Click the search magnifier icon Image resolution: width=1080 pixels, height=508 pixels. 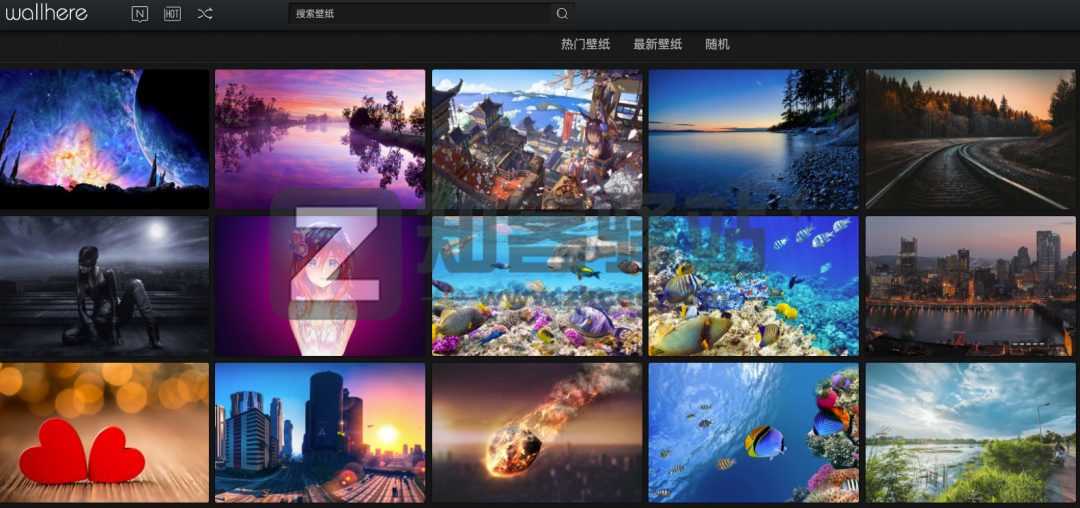click(562, 14)
